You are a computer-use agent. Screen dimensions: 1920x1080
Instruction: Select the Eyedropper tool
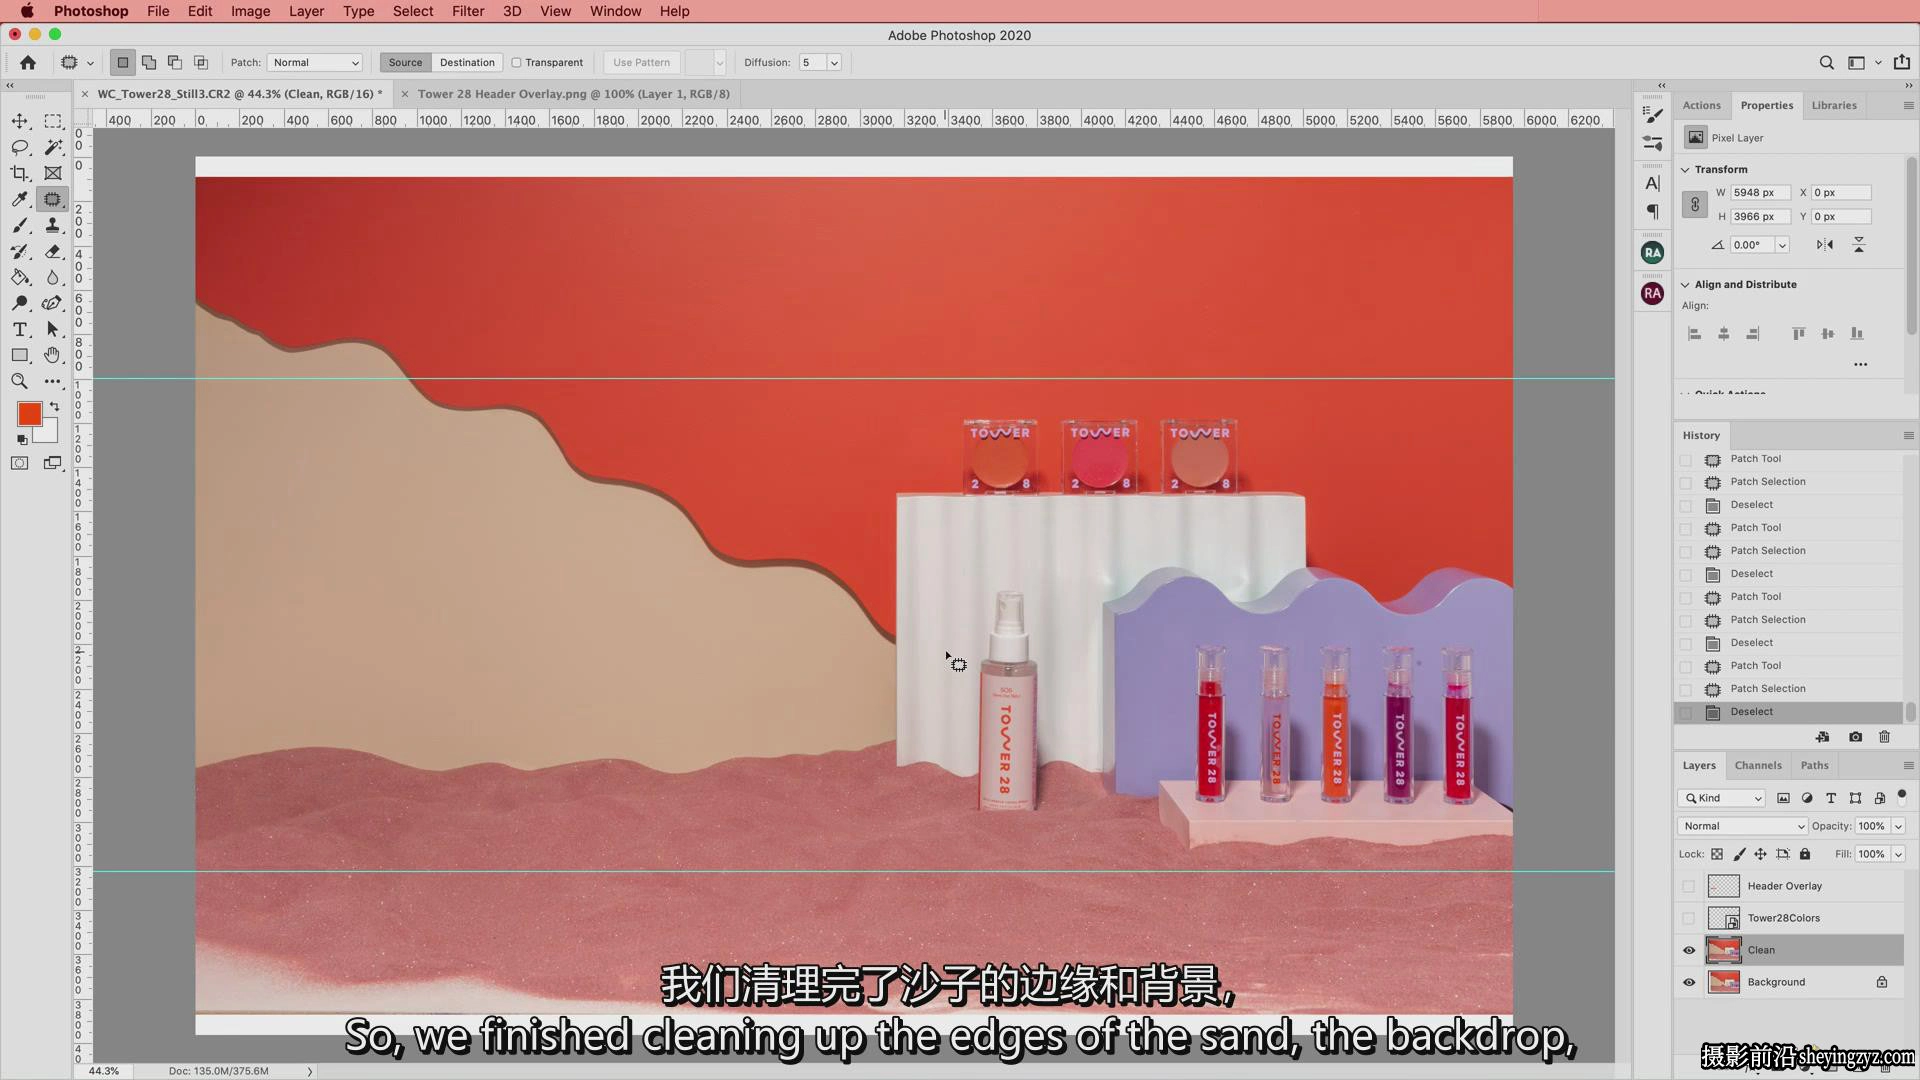(20, 199)
